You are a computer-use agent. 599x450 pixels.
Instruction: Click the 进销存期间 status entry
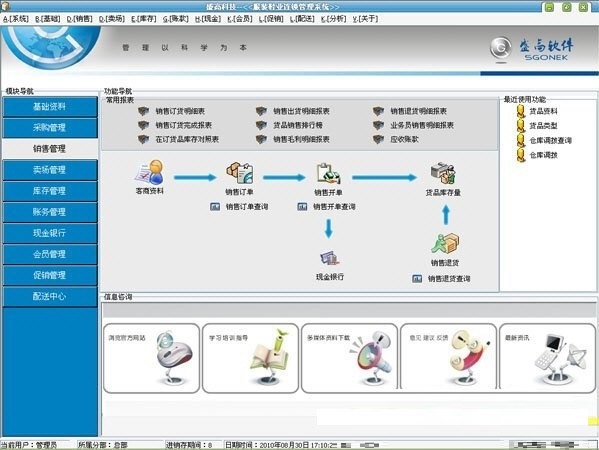[x=189, y=445]
